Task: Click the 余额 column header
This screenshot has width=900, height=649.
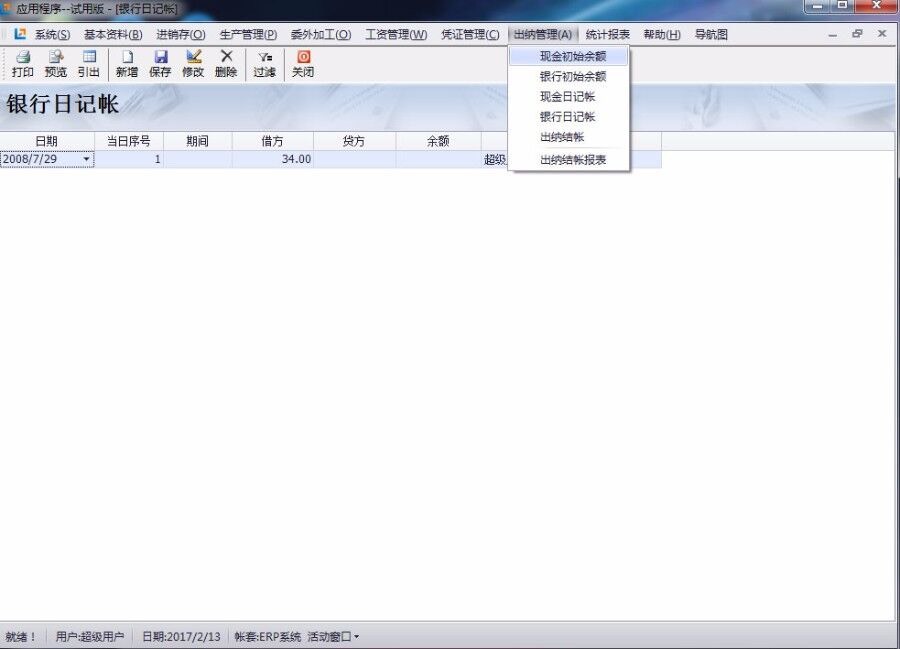Action: click(438, 141)
